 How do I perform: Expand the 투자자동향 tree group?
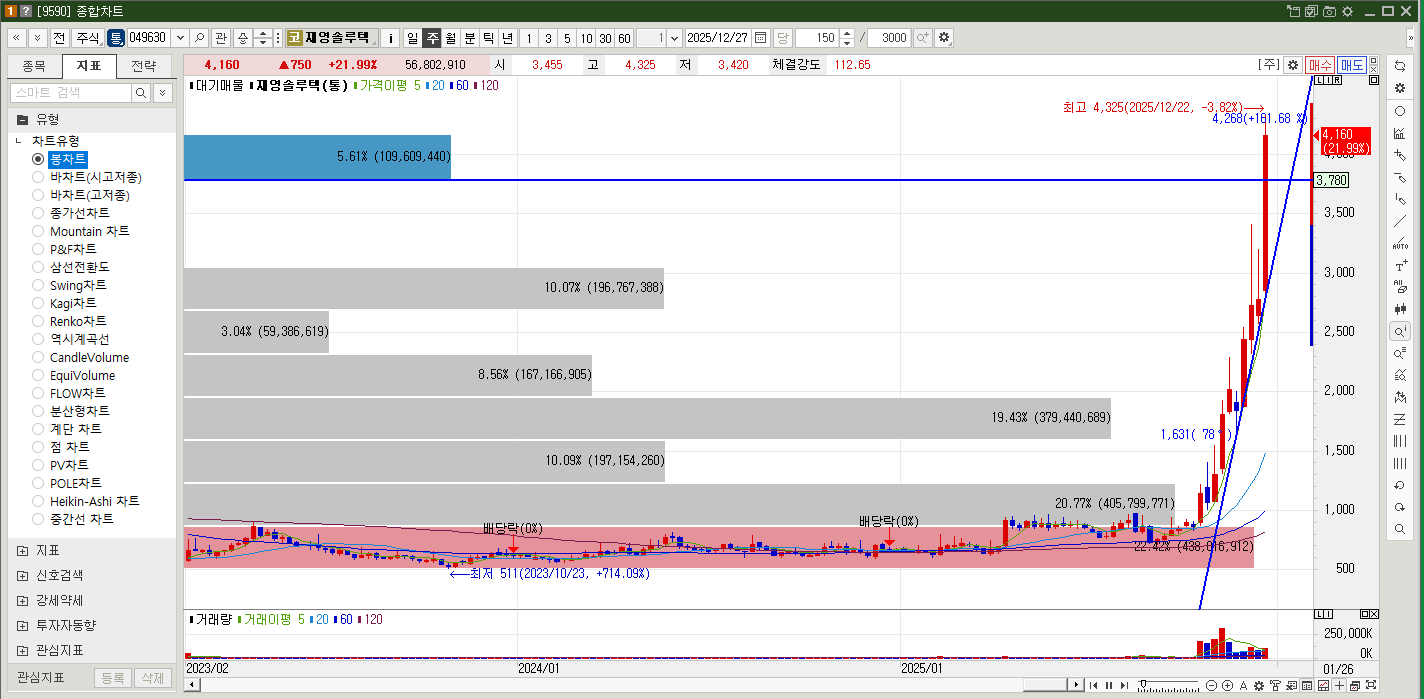point(22,626)
